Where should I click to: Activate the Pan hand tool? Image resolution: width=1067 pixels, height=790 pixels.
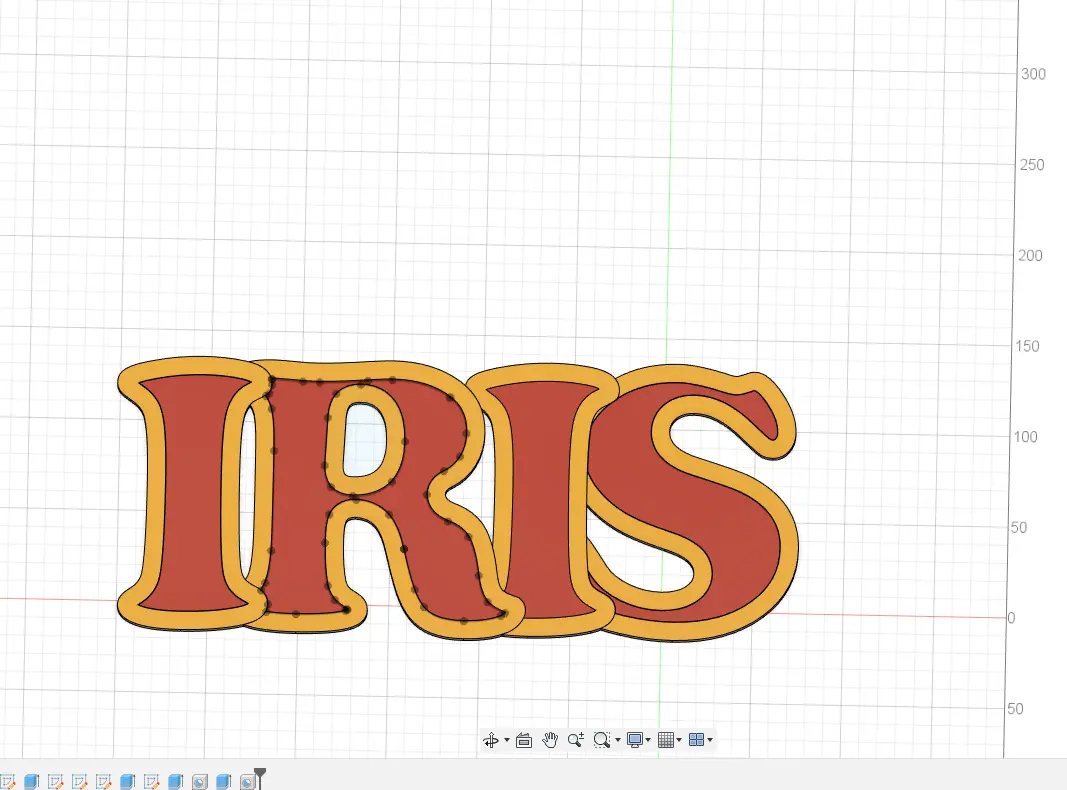point(550,740)
